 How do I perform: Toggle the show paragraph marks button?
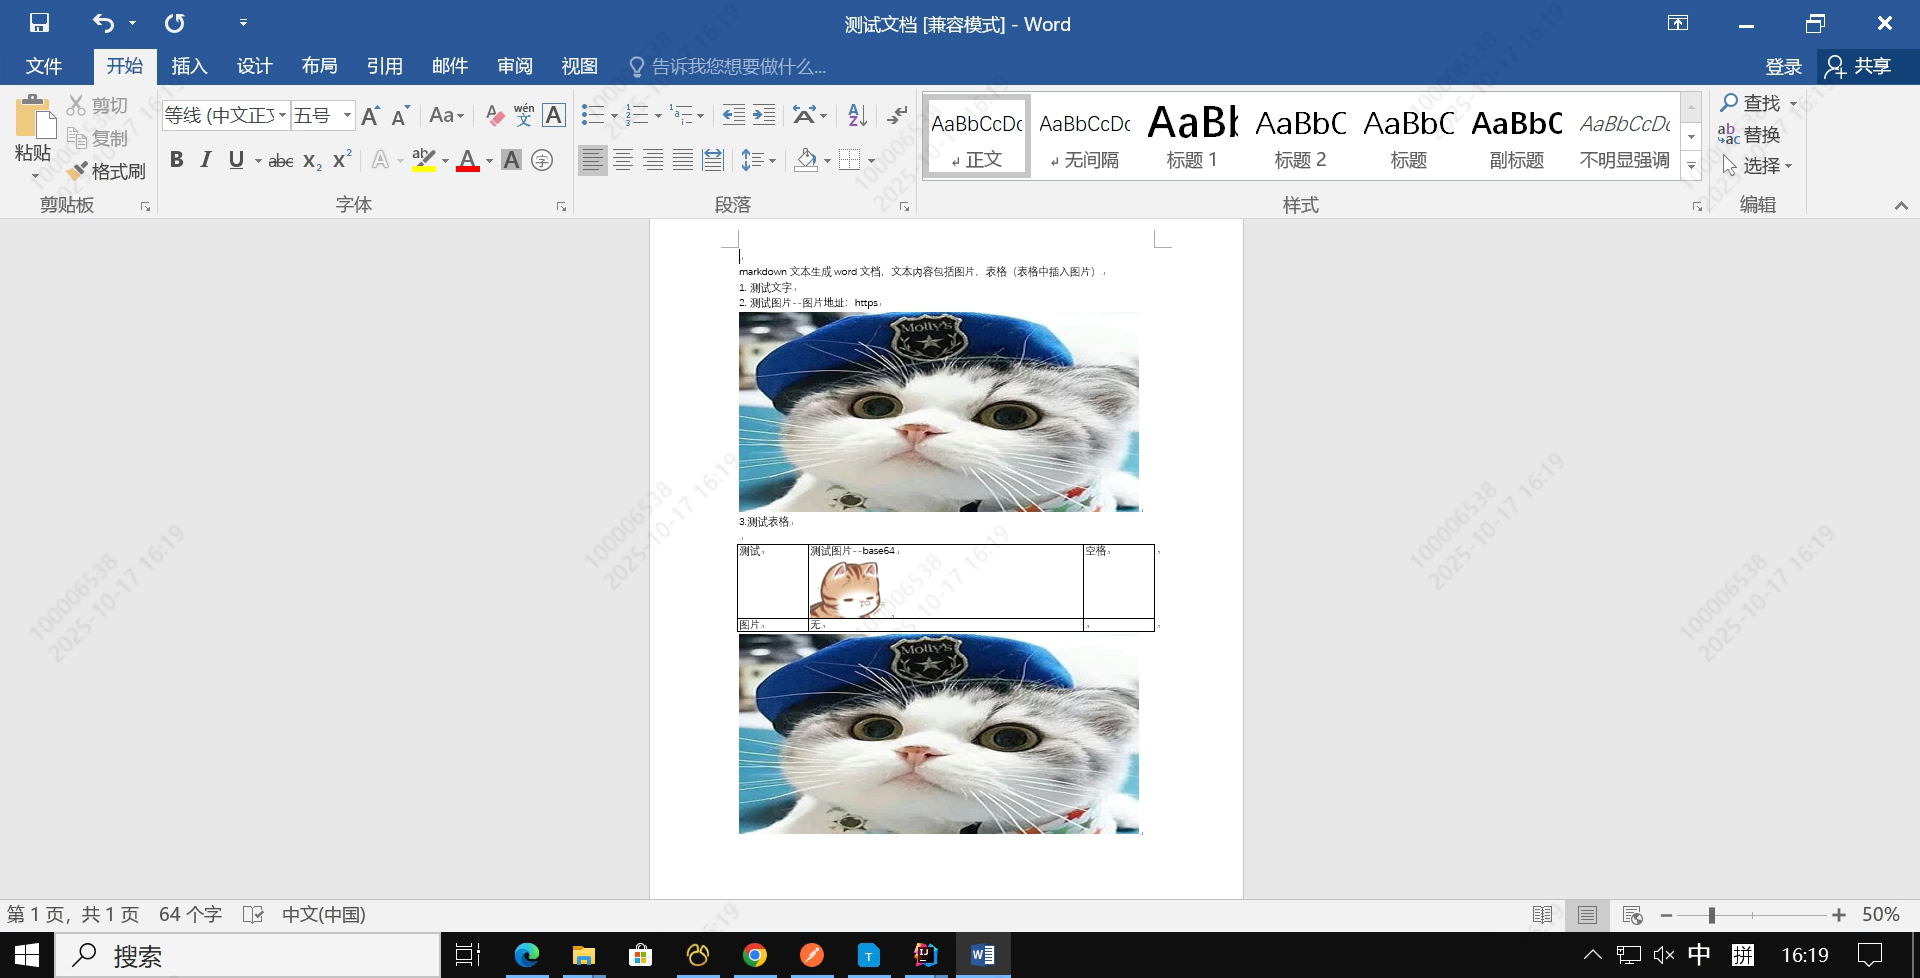pos(895,115)
